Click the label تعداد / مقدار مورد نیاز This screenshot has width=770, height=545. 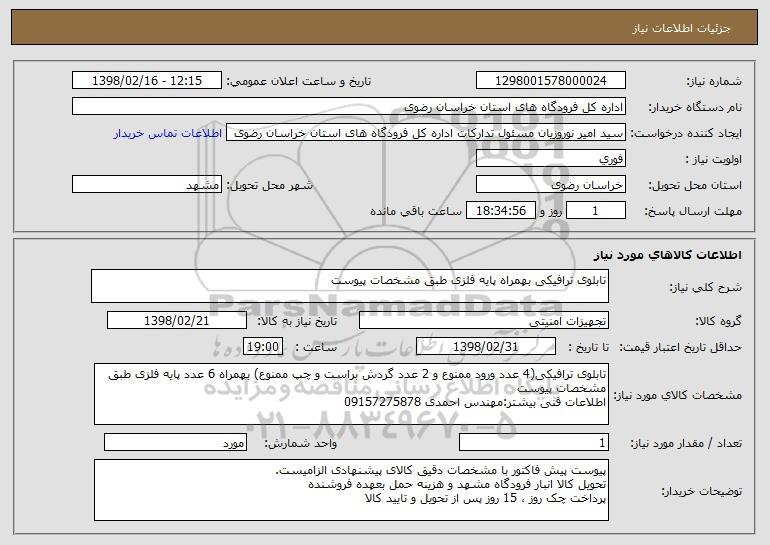coord(686,443)
